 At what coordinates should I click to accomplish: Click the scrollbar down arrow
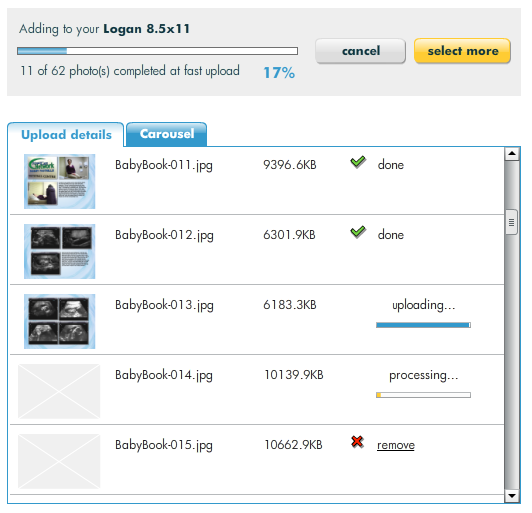point(512,496)
